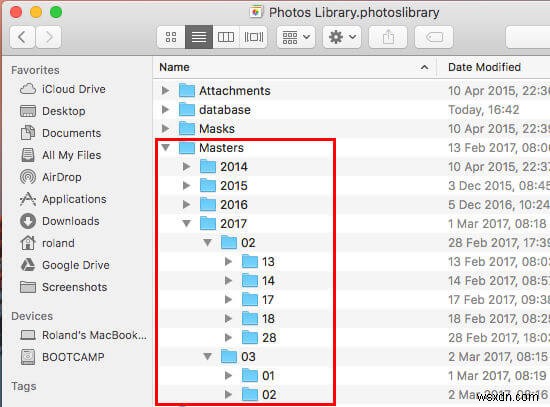Switch to Cover Flow view
This screenshot has height=407, width=550.
coord(254,37)
